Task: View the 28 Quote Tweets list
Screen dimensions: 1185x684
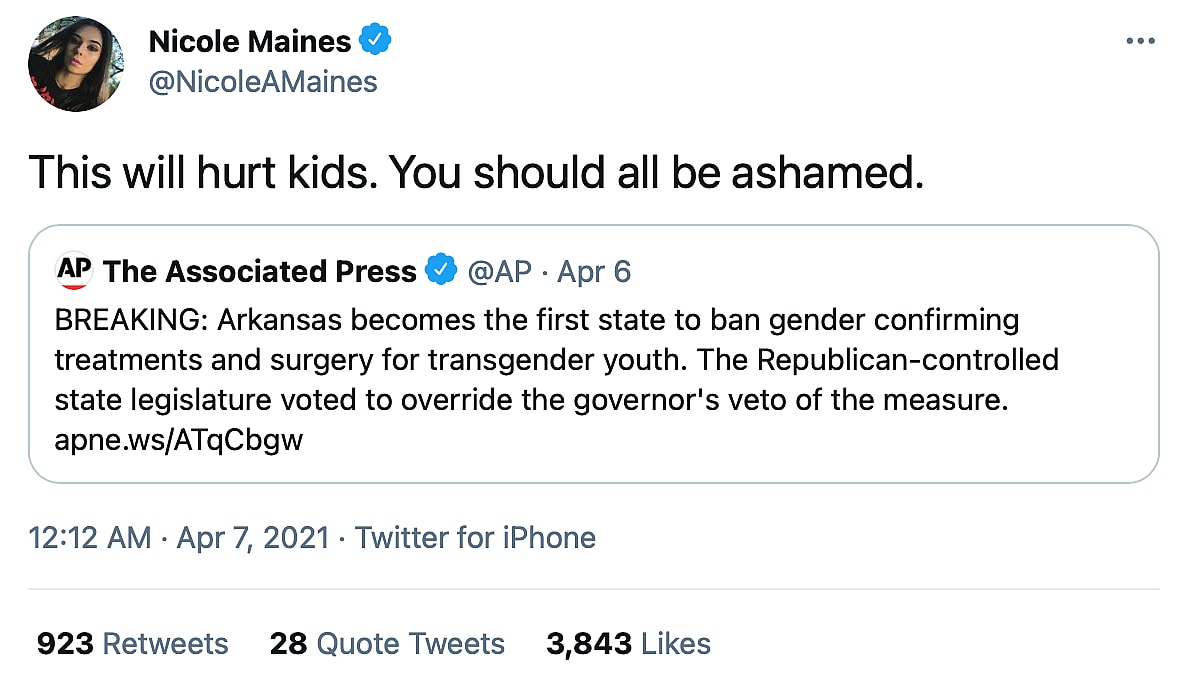Action: (387, 643)
